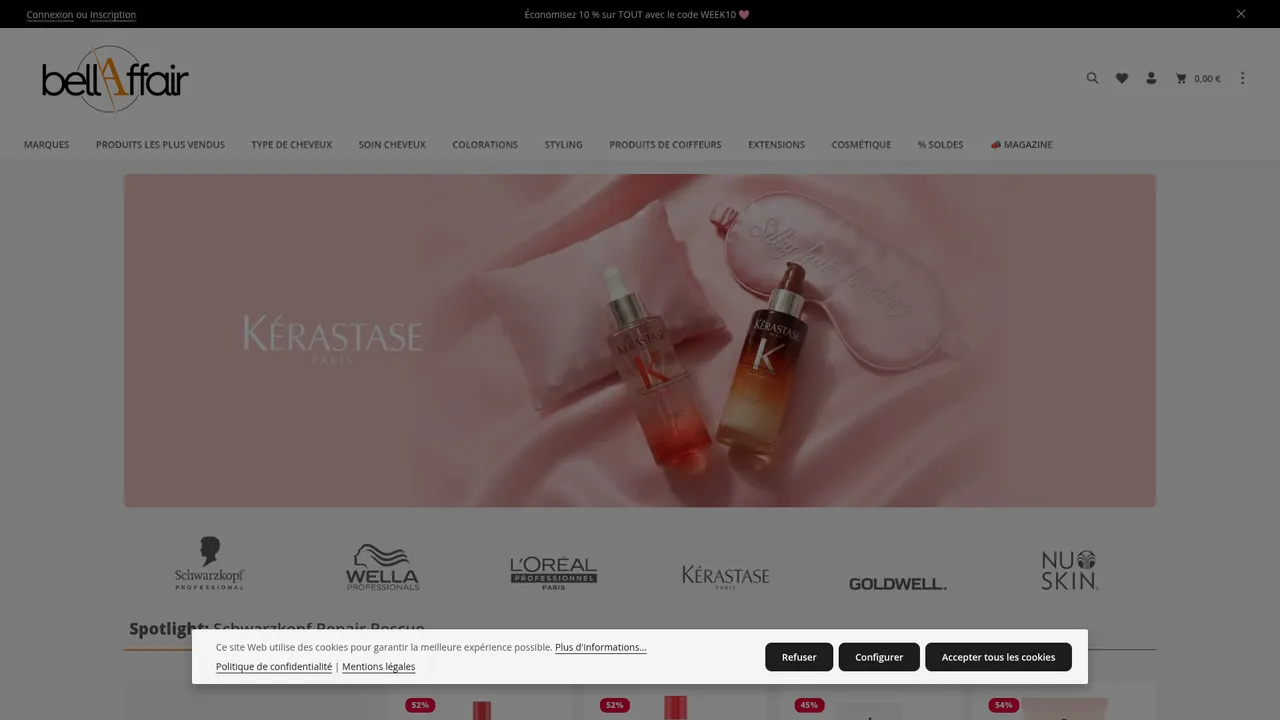Dismiss the WEEK10 promo banner
This screenshot has width=1280, height=720.
pos(1241,14)
